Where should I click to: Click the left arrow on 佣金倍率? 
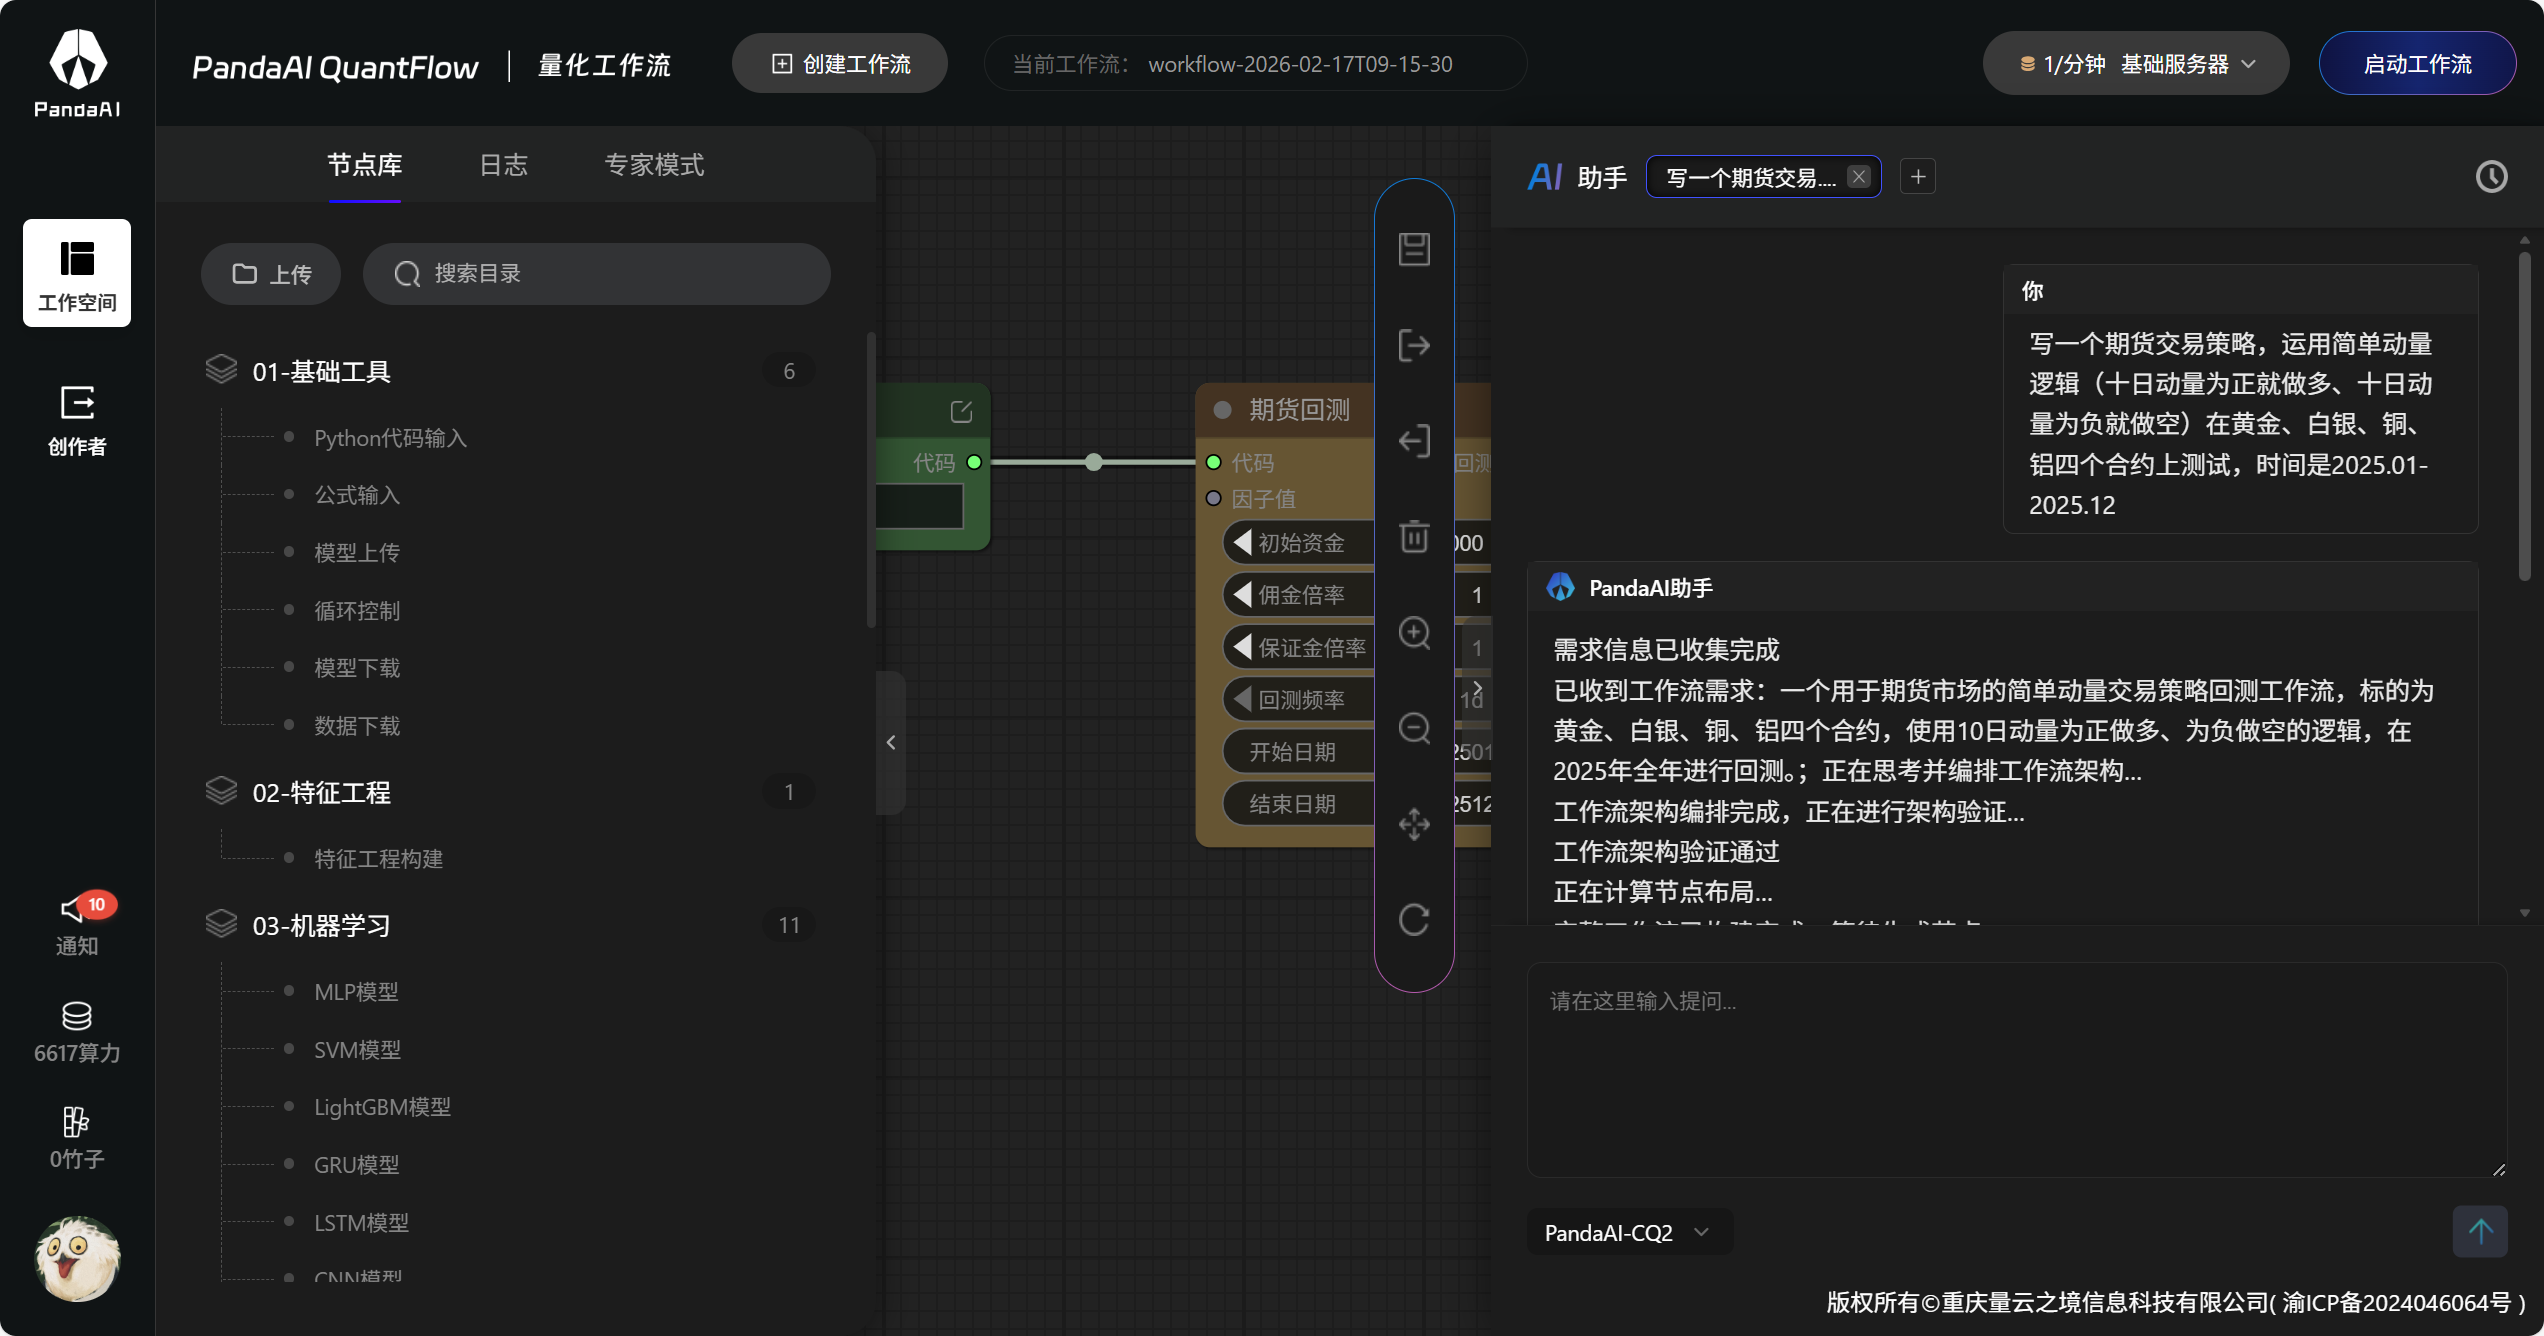(1242, 594)
